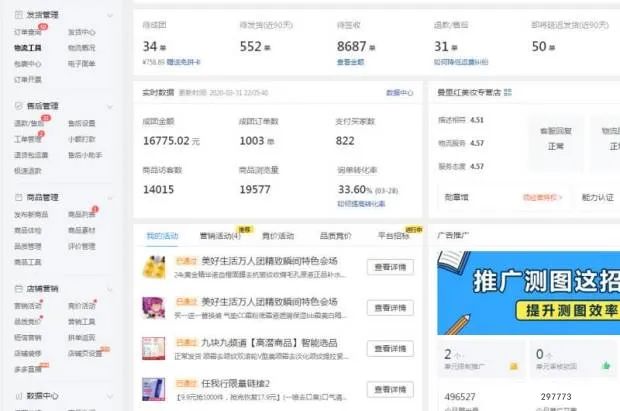Open the thumbnail of the second 美好生活万人团 activity
This screenshot has height=411, width=620.
[x=154, y=308]
